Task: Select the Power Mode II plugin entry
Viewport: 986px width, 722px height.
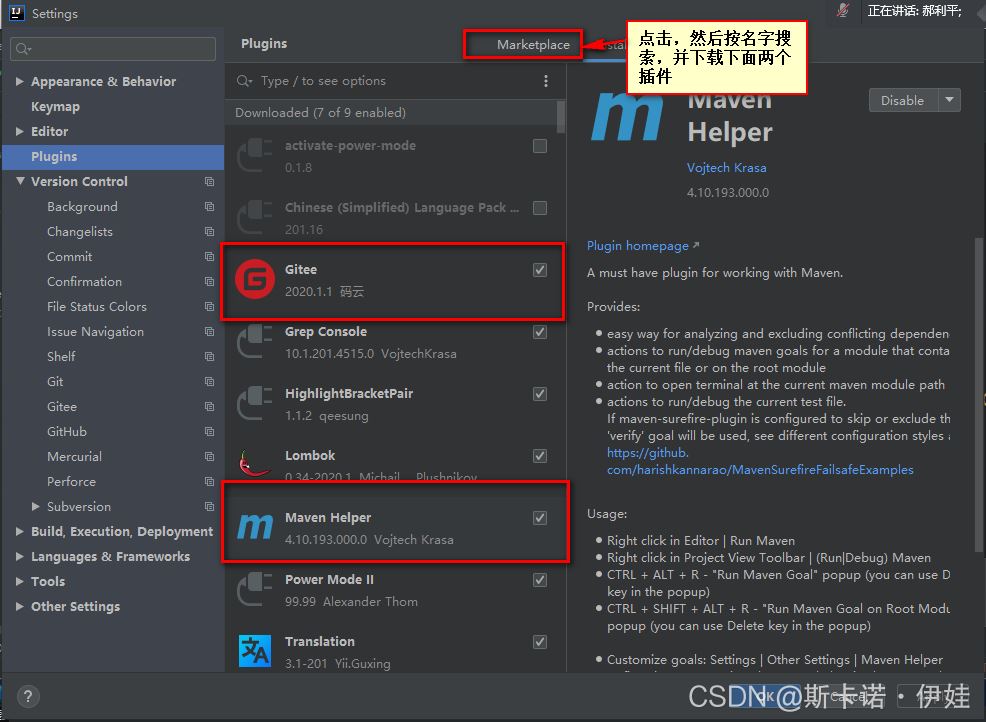Action: click(x=394, y=590)
